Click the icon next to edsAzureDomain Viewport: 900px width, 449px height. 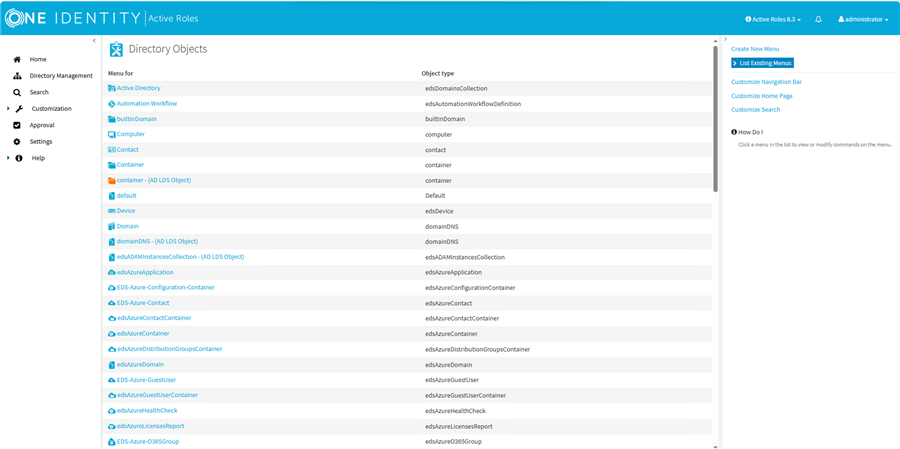111,365
